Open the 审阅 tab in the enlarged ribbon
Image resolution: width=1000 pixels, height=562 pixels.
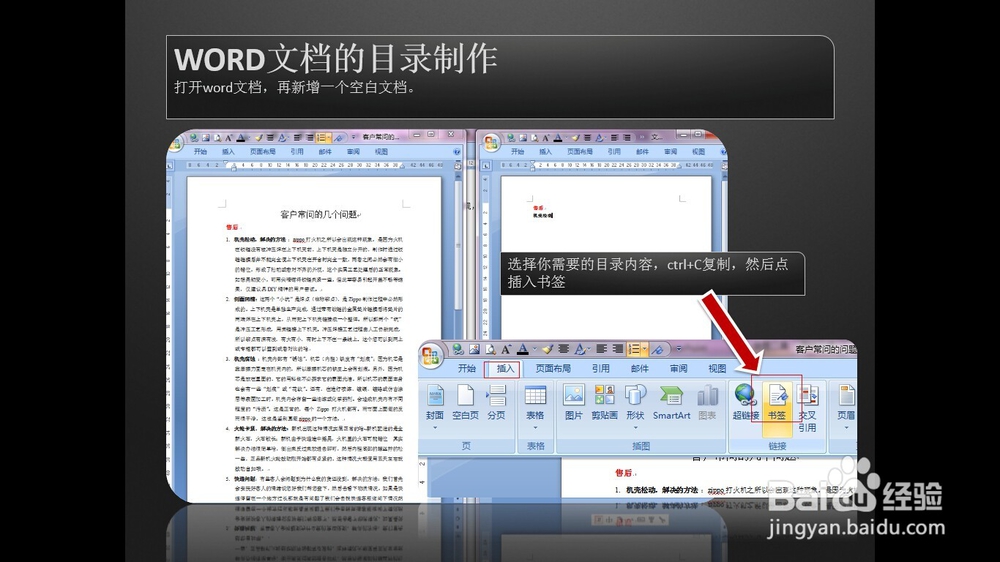click(678, 369)
